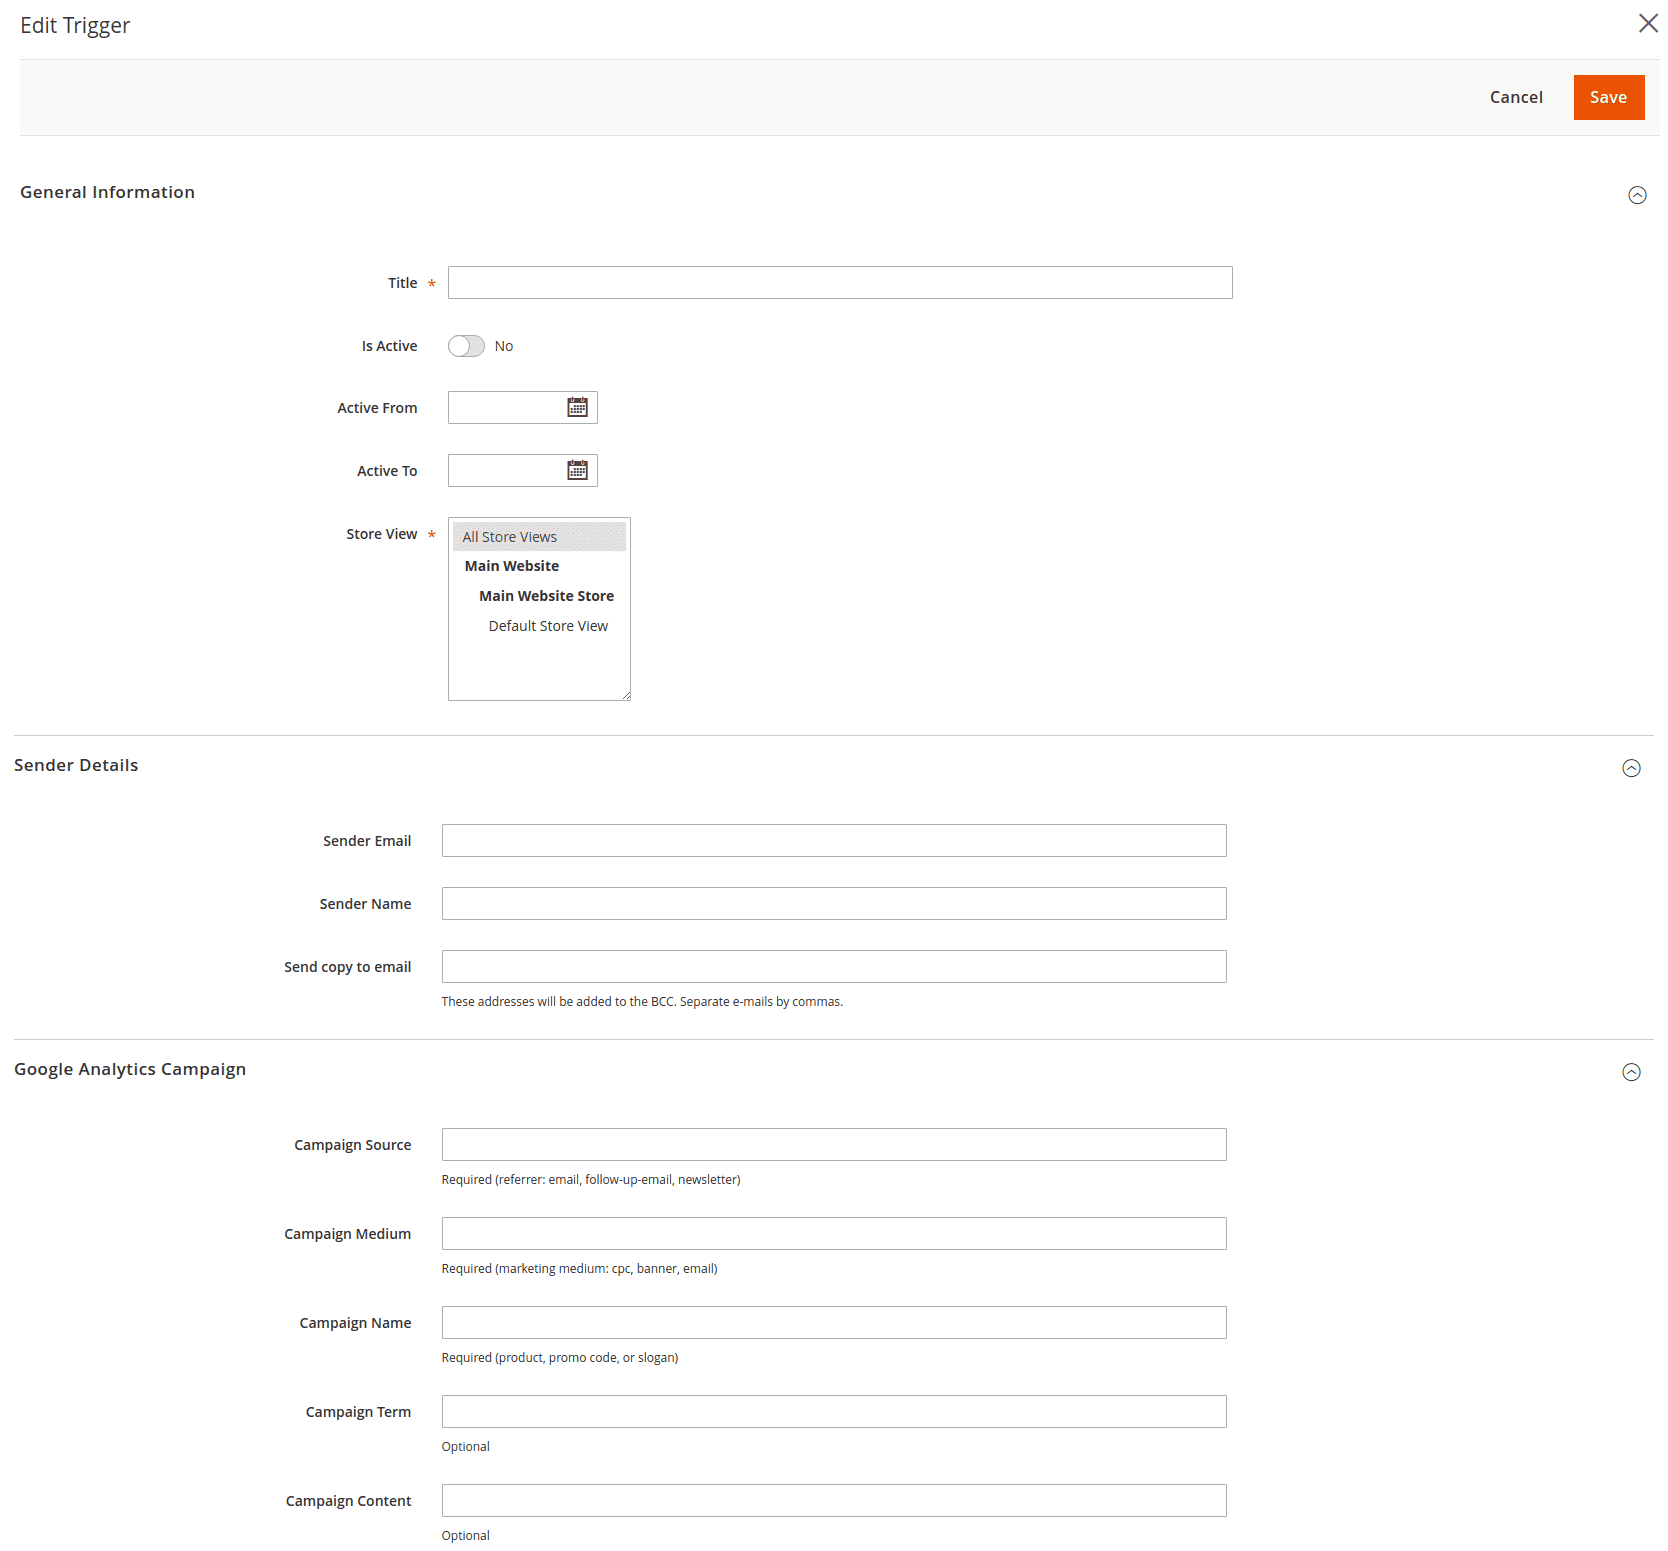Save the trigger
Image resolution: width=1668 pixels, height=1551 pixels.
click(x=1608, y=97)
